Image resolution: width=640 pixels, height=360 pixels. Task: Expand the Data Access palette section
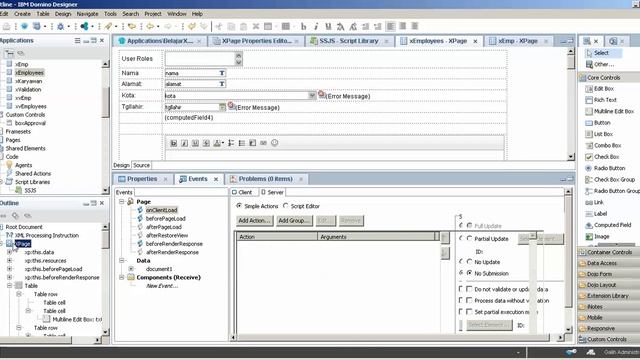(609, 264)
